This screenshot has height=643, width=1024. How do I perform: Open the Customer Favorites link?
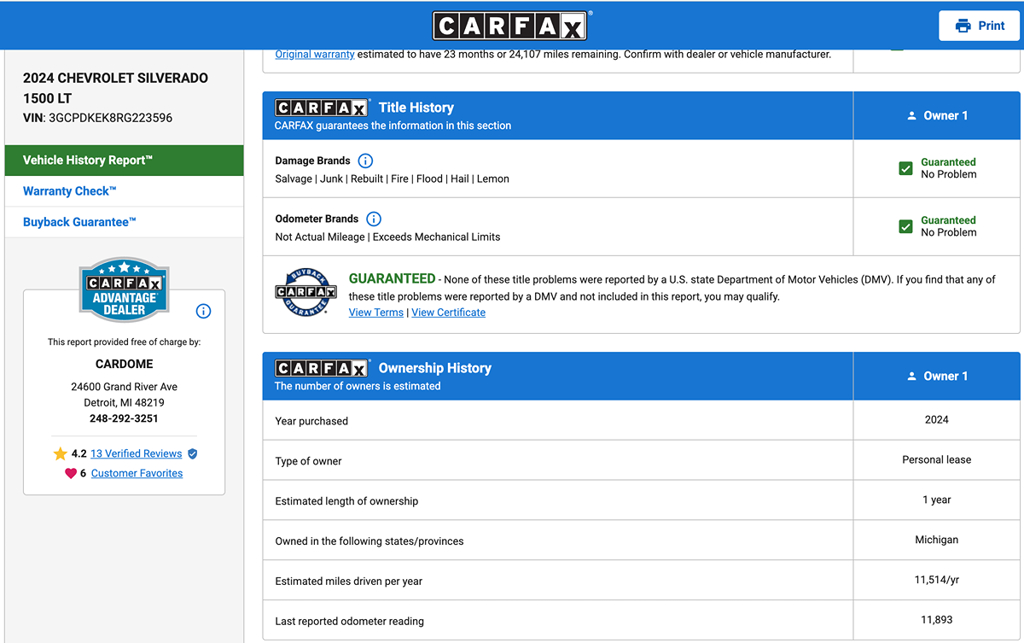[x=136, y=473]
